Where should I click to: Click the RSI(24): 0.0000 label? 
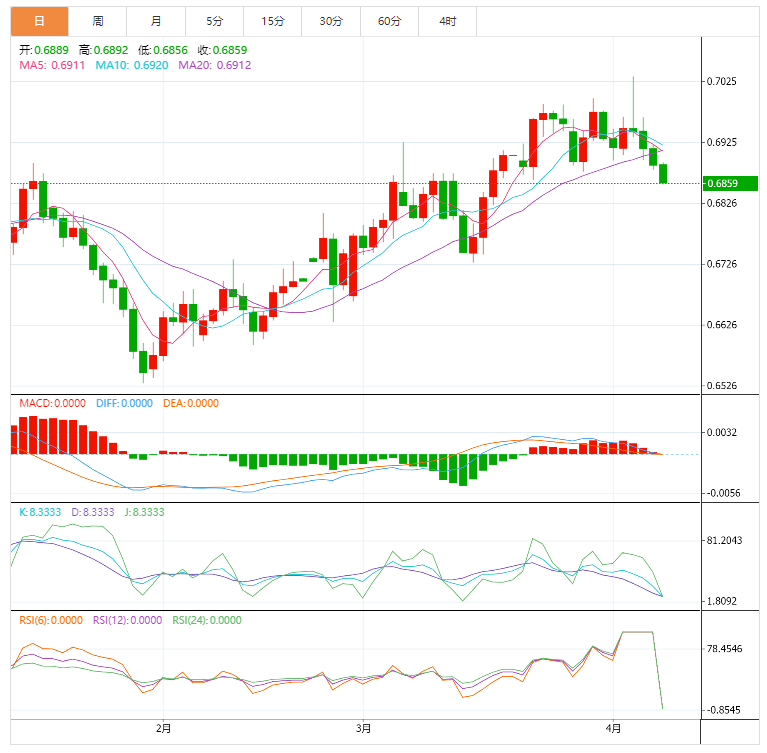tap(207, 620)
